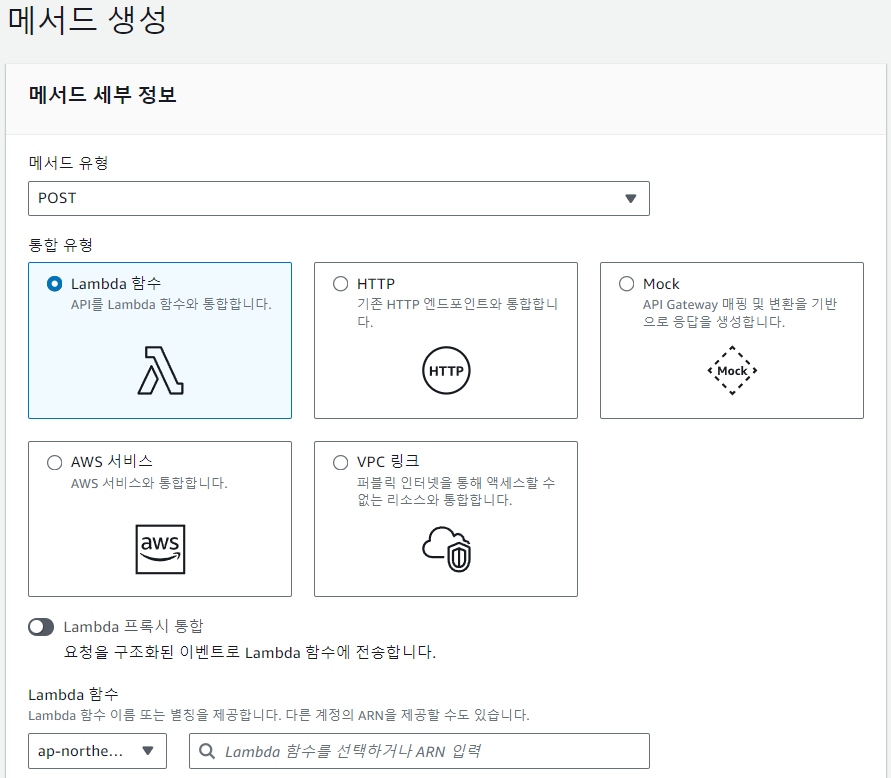Click the VPC 링크 card description text
891x778 pixels.
coord(456,491)
